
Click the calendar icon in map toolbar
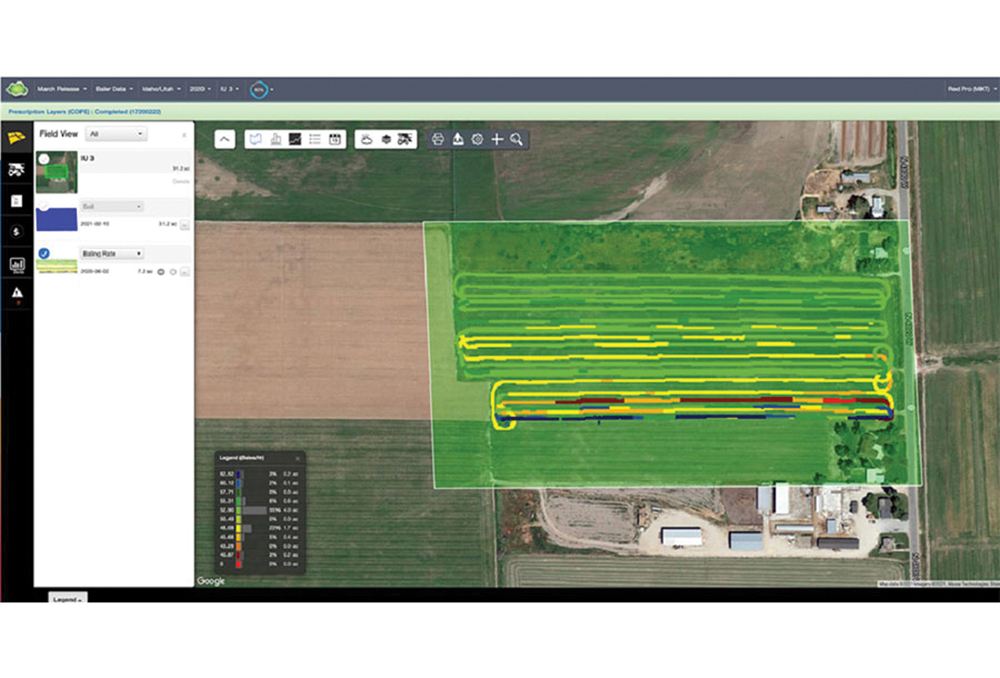[335, 140]
